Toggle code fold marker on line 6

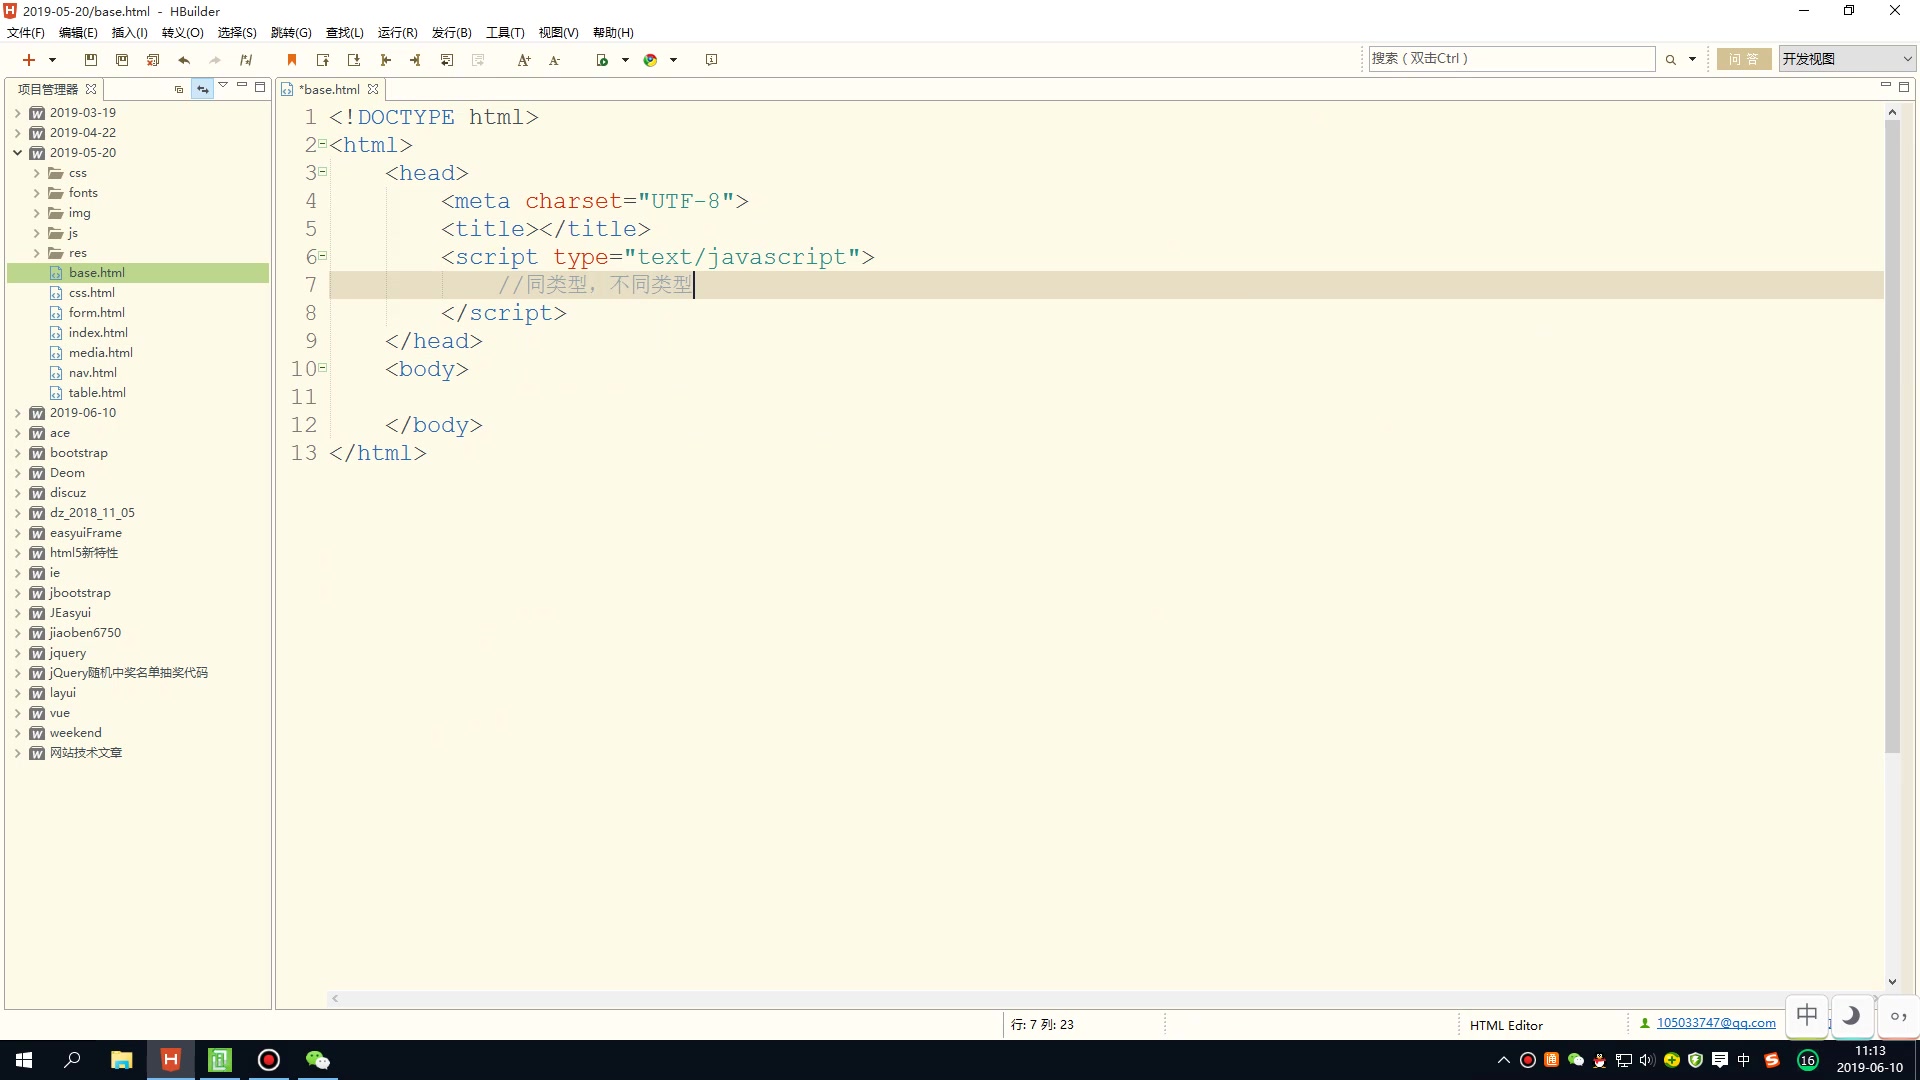pos(323,255)
